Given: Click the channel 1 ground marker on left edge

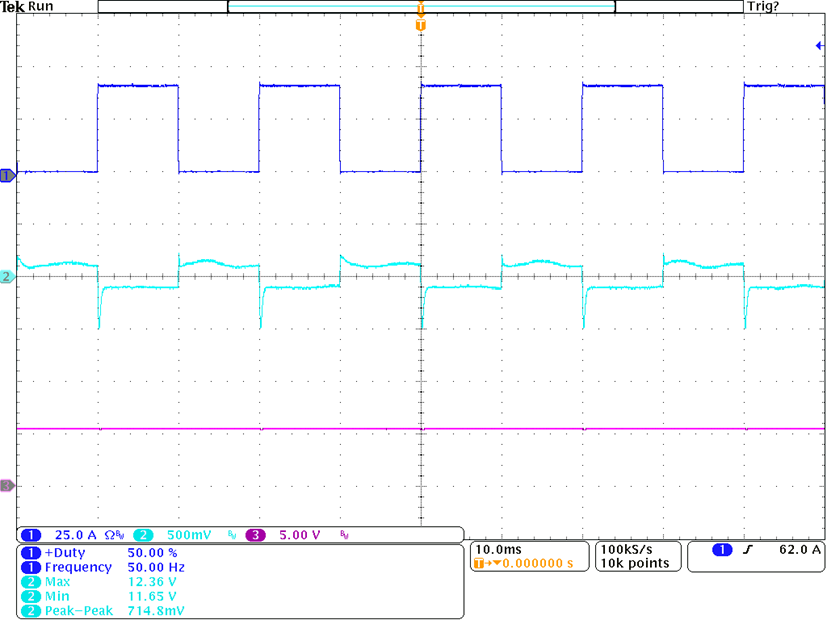Looking at the screenshot, I should (x=8, y=175).
